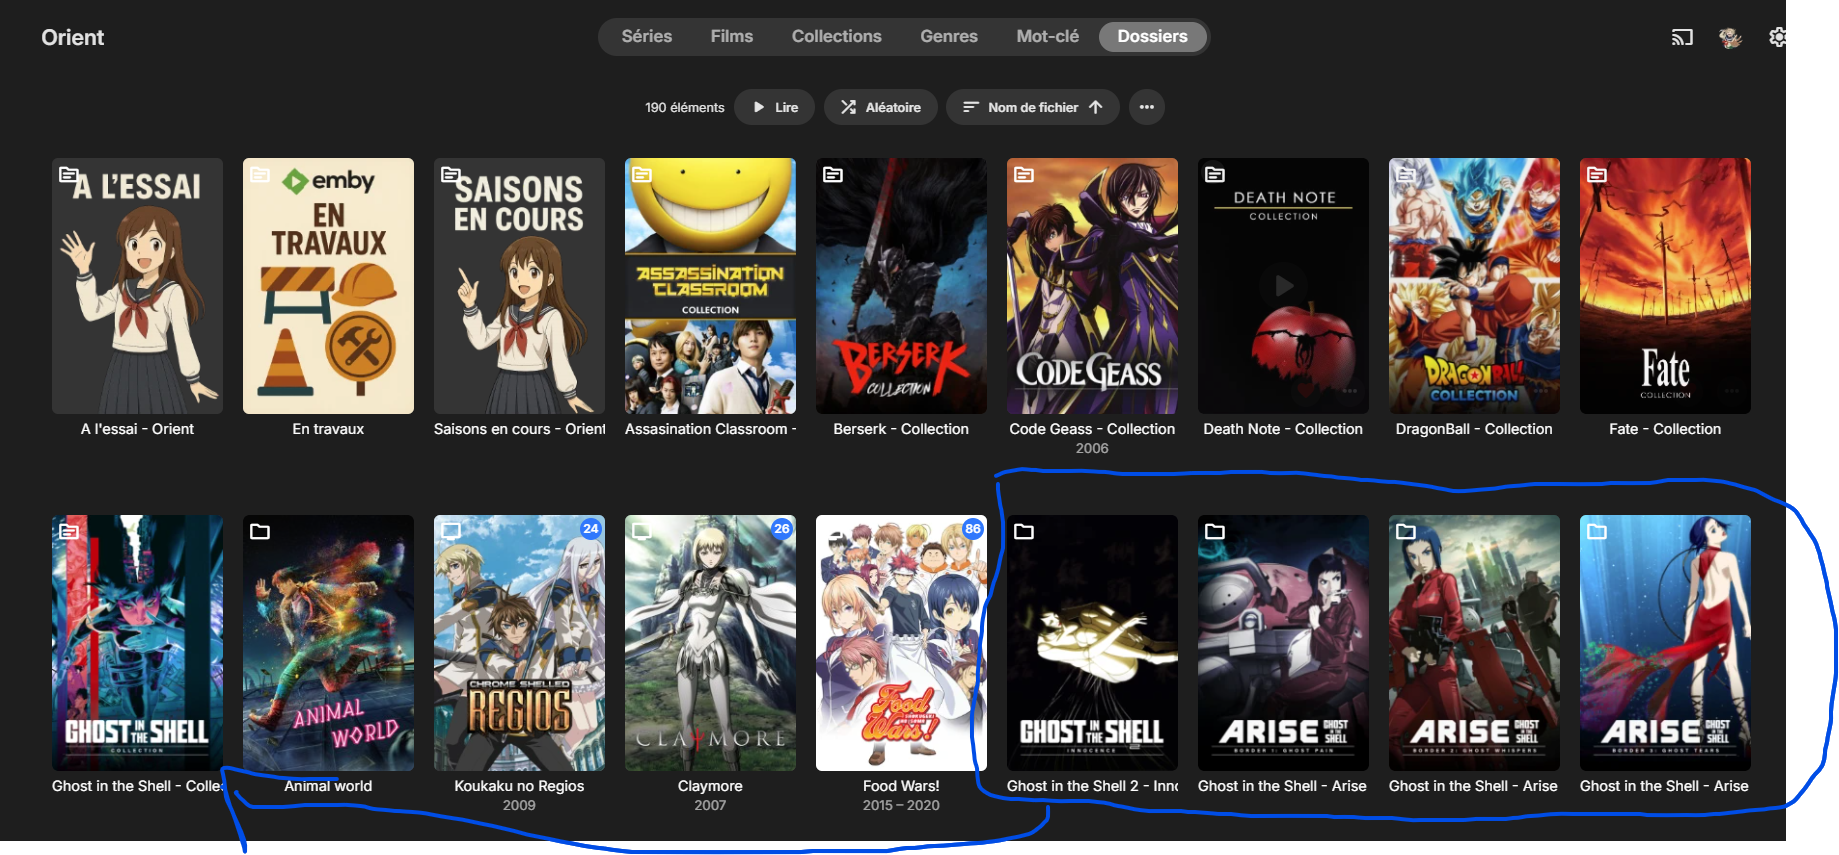Image resolution: width=1839 pixels, height=855 pixels.
Task: Open the Code Geass poster
Action: (1092, 286)
